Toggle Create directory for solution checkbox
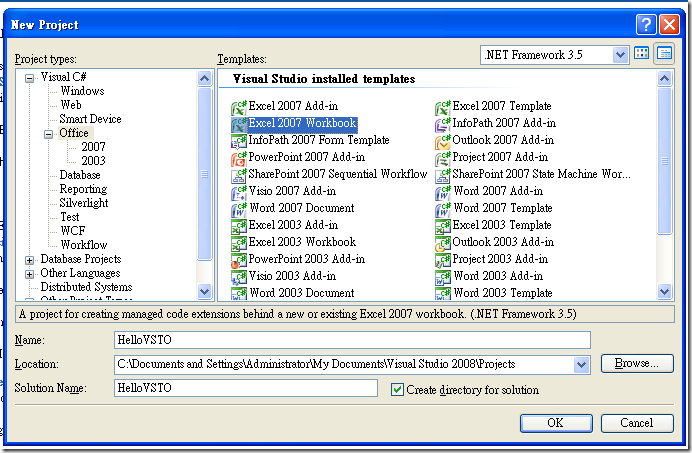This screenshot has height=453, width=692. tap(397, 389)
